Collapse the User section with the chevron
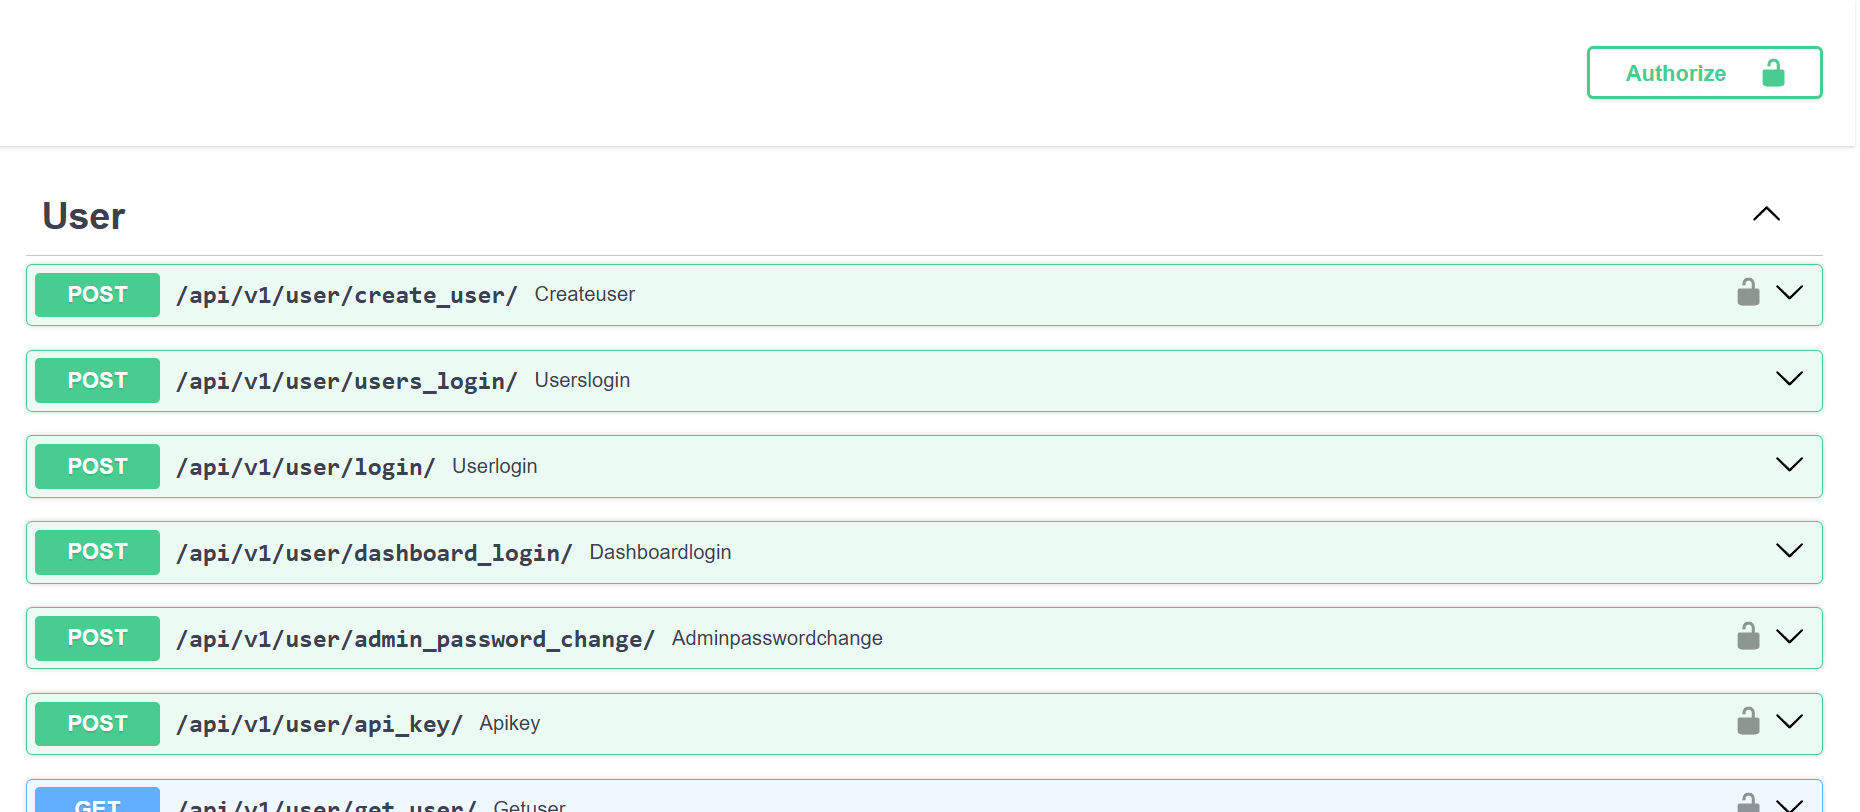 click(x=1766, y=214)
